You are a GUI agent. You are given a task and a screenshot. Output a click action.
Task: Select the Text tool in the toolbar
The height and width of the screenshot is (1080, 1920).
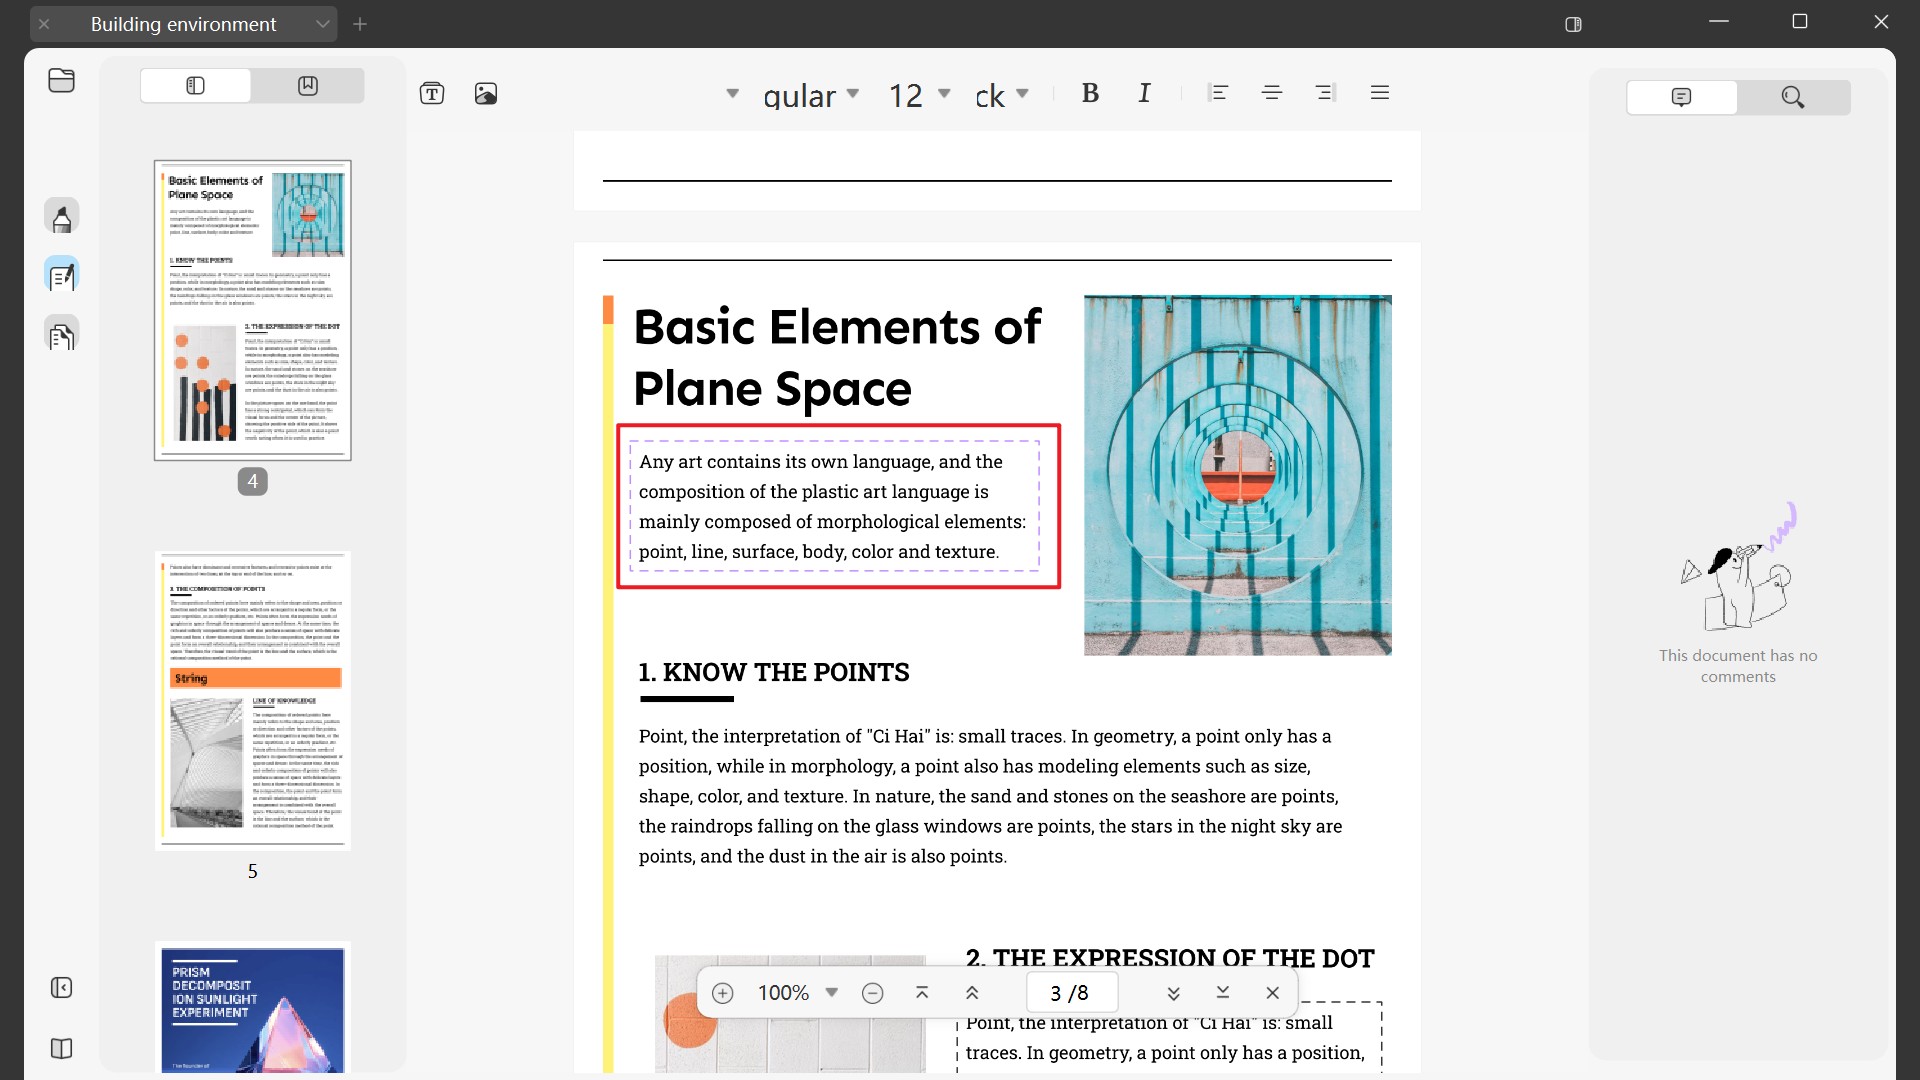[432, 93]
